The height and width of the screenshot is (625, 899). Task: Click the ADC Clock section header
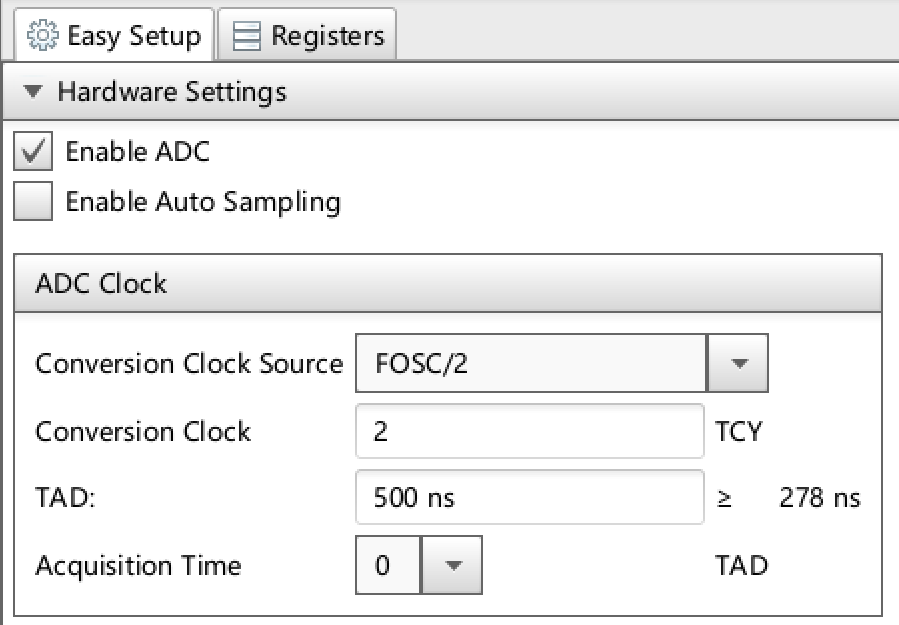448,283
